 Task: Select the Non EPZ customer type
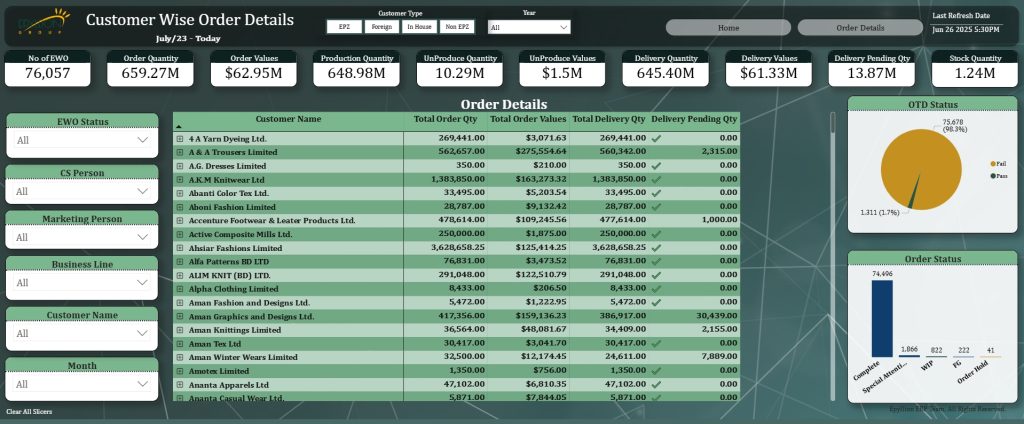(x=457, y=28)
